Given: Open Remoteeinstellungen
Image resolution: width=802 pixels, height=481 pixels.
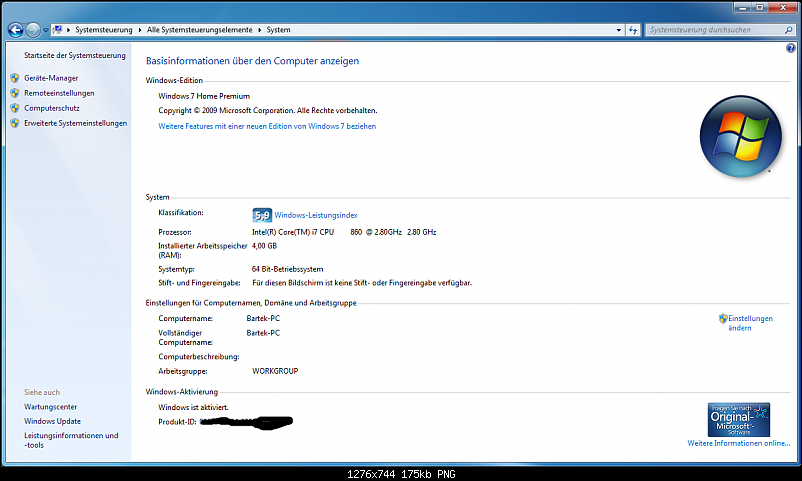Looking at the screenshot, I should coord(59,93).
